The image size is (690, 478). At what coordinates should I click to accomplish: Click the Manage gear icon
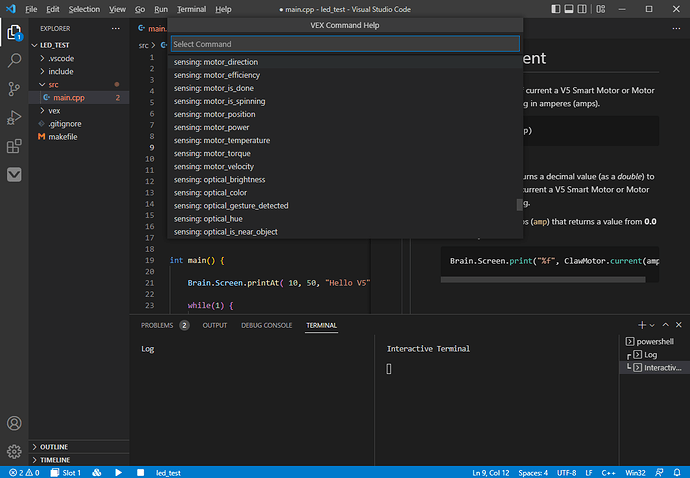point(15,451)
